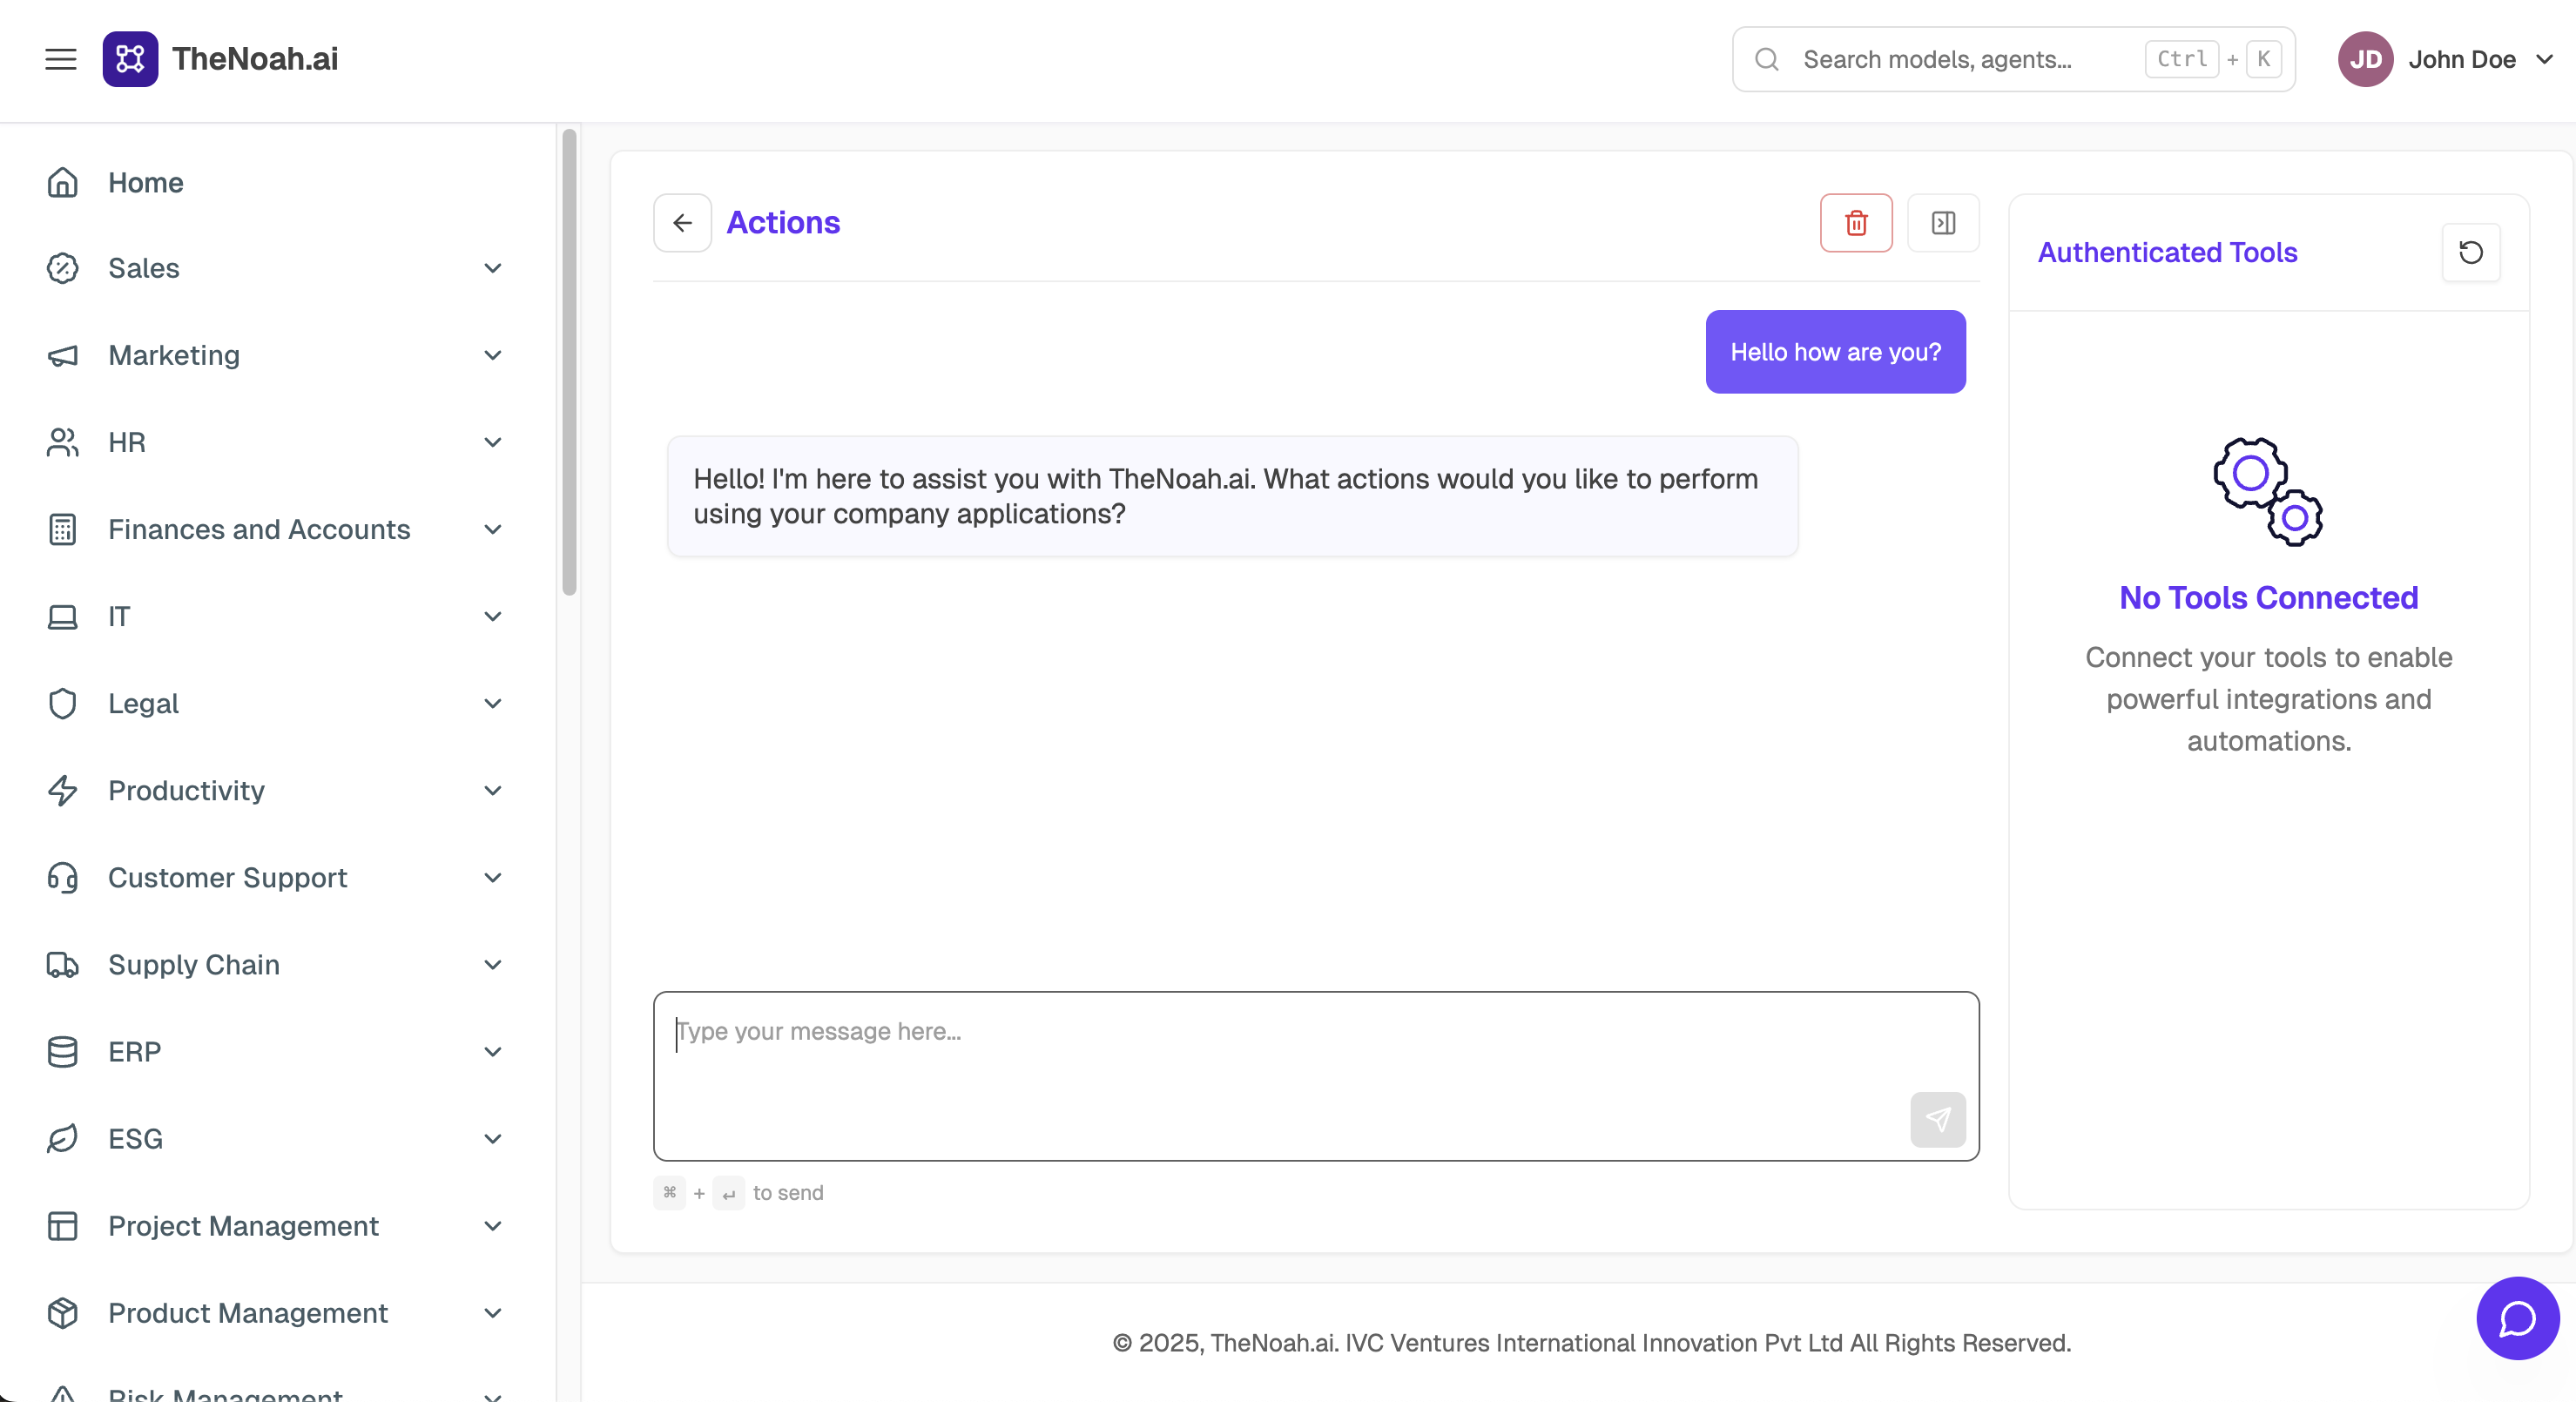
Task: Click the Legal shield icon
Action: click(x=62, y=703)
